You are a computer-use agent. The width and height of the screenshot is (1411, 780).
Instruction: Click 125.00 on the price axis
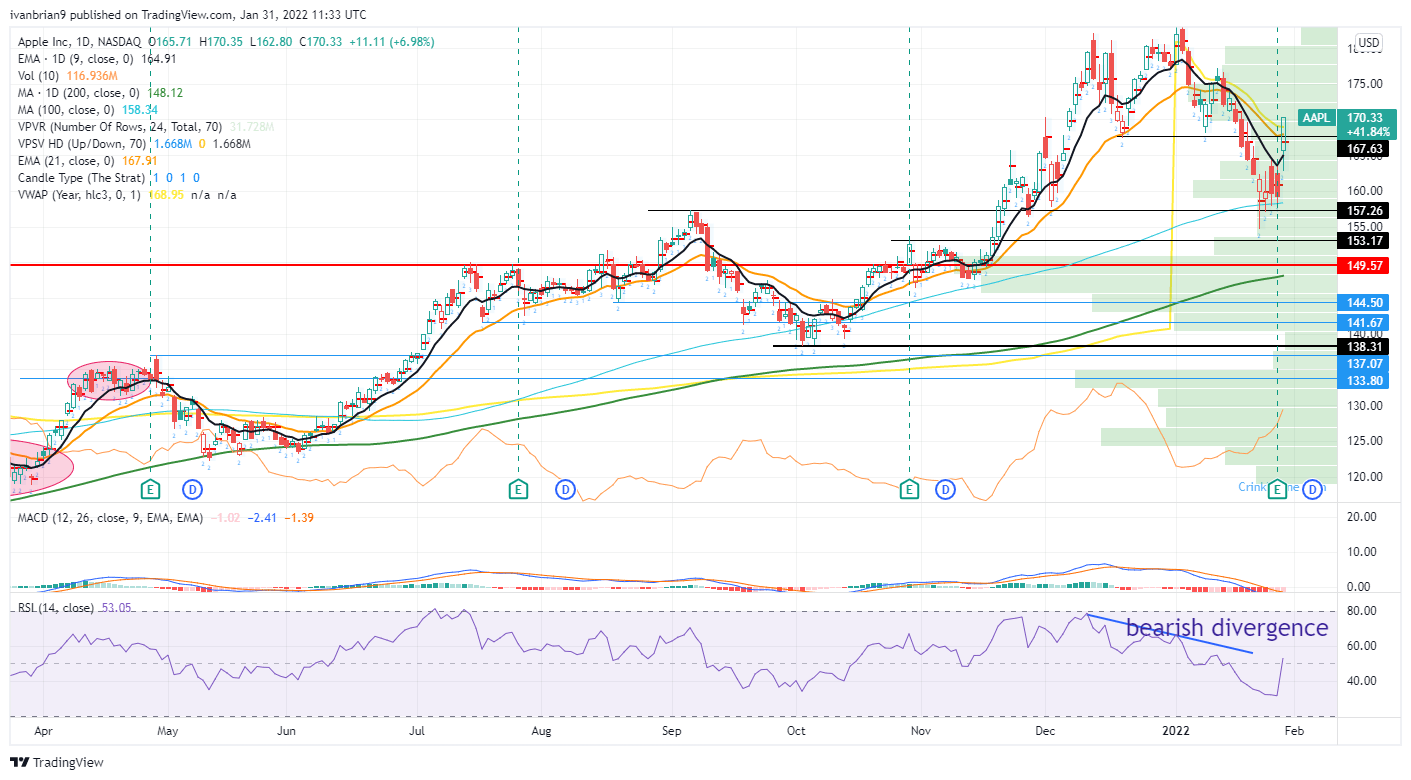(x=1364, y=441)
